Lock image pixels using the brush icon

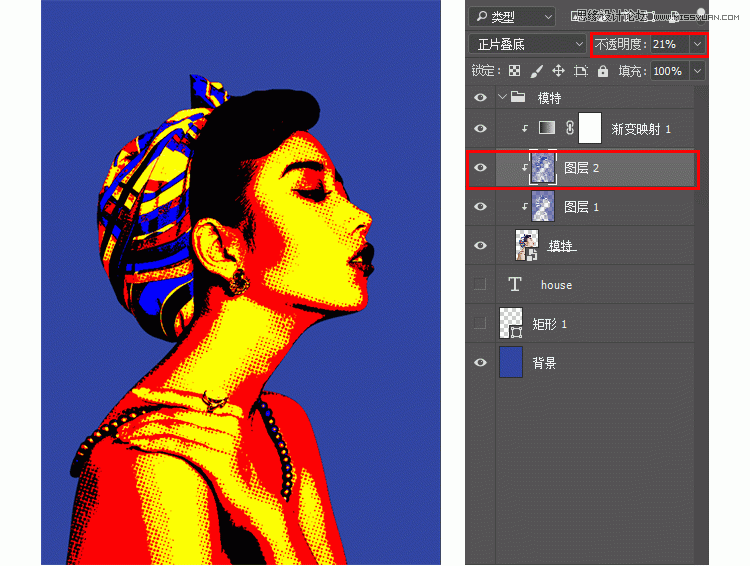pos(537,71)
